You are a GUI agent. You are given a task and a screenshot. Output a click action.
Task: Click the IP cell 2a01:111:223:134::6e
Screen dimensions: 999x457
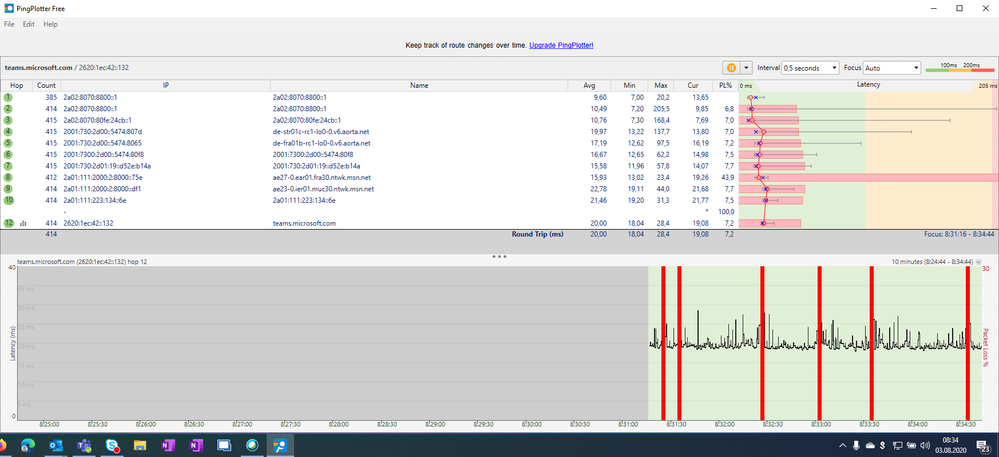[x=94, y=200]
